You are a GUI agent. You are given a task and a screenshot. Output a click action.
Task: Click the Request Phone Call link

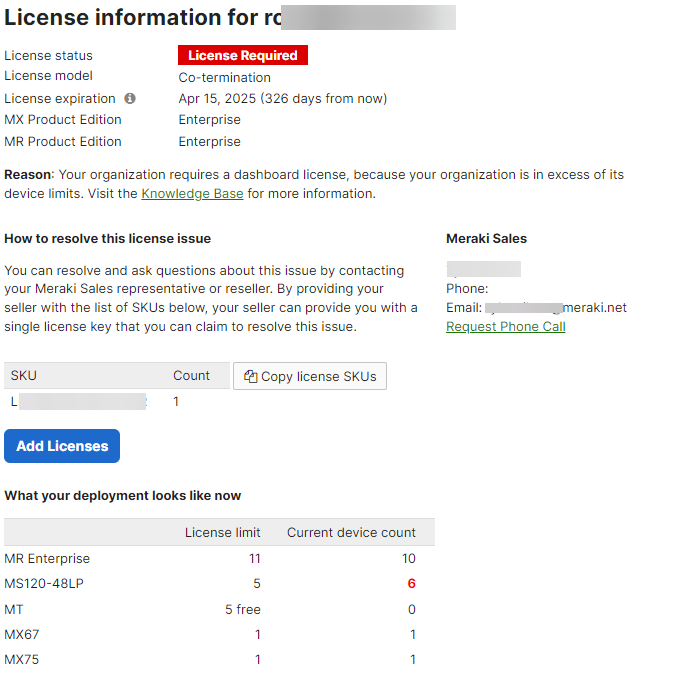(505, 326)
